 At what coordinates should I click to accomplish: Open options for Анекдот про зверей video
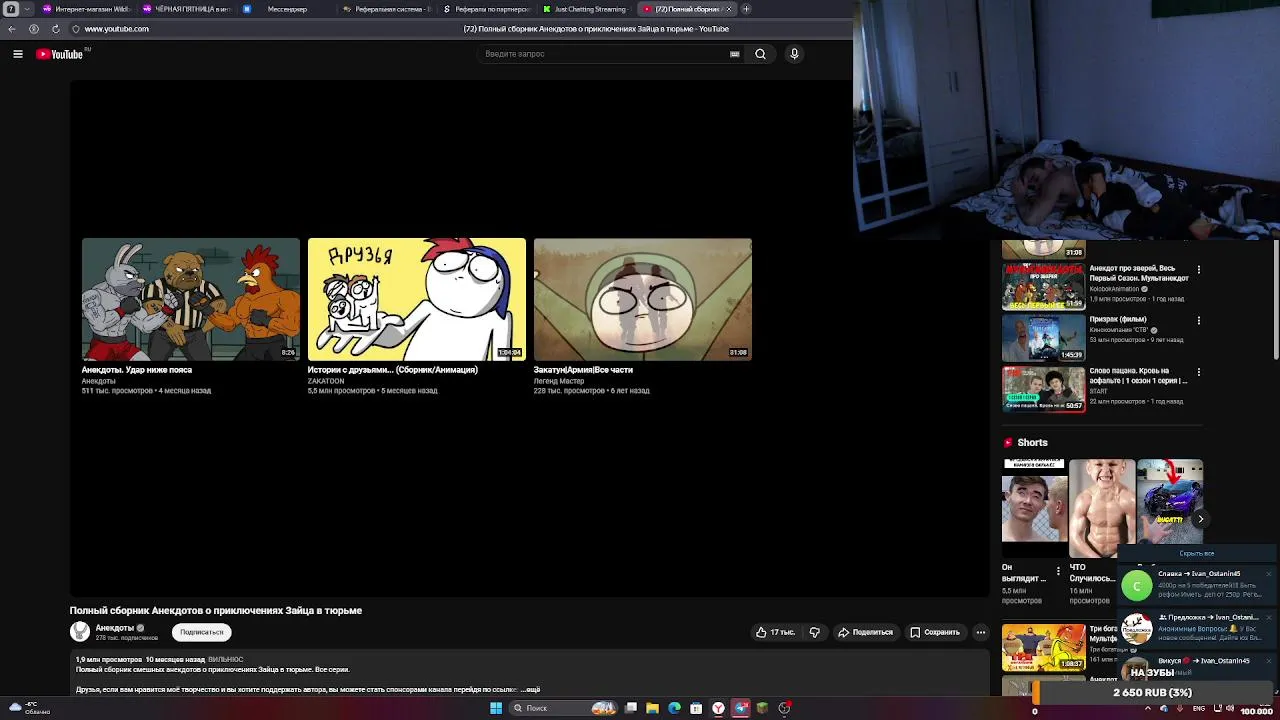click(x=1198, y=269)
